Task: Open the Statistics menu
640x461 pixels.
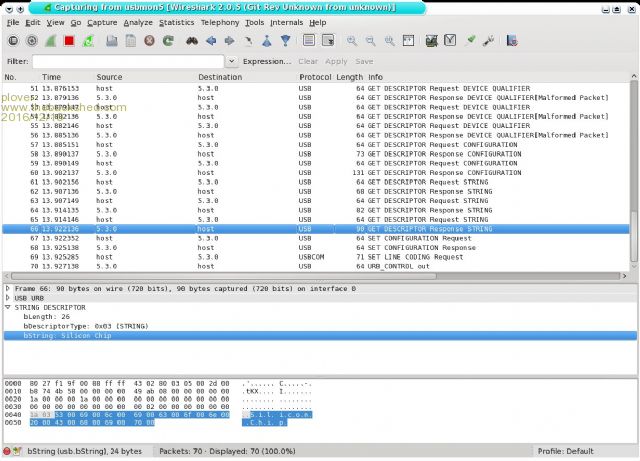Action: pyautogui.click(x=177, y=22)
